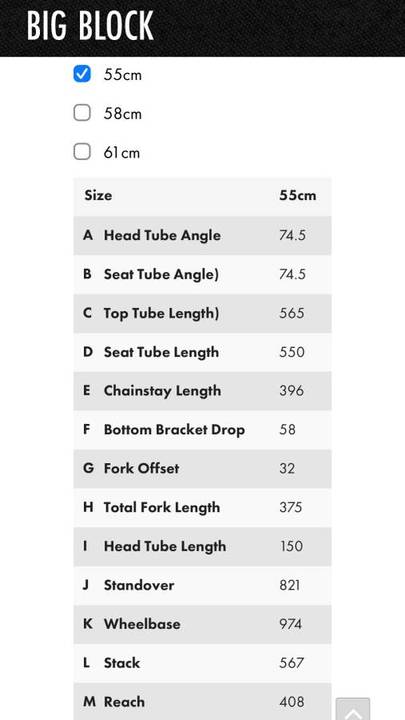Select the Total Fork Length row
405x720 pixels.
(202, 507)
